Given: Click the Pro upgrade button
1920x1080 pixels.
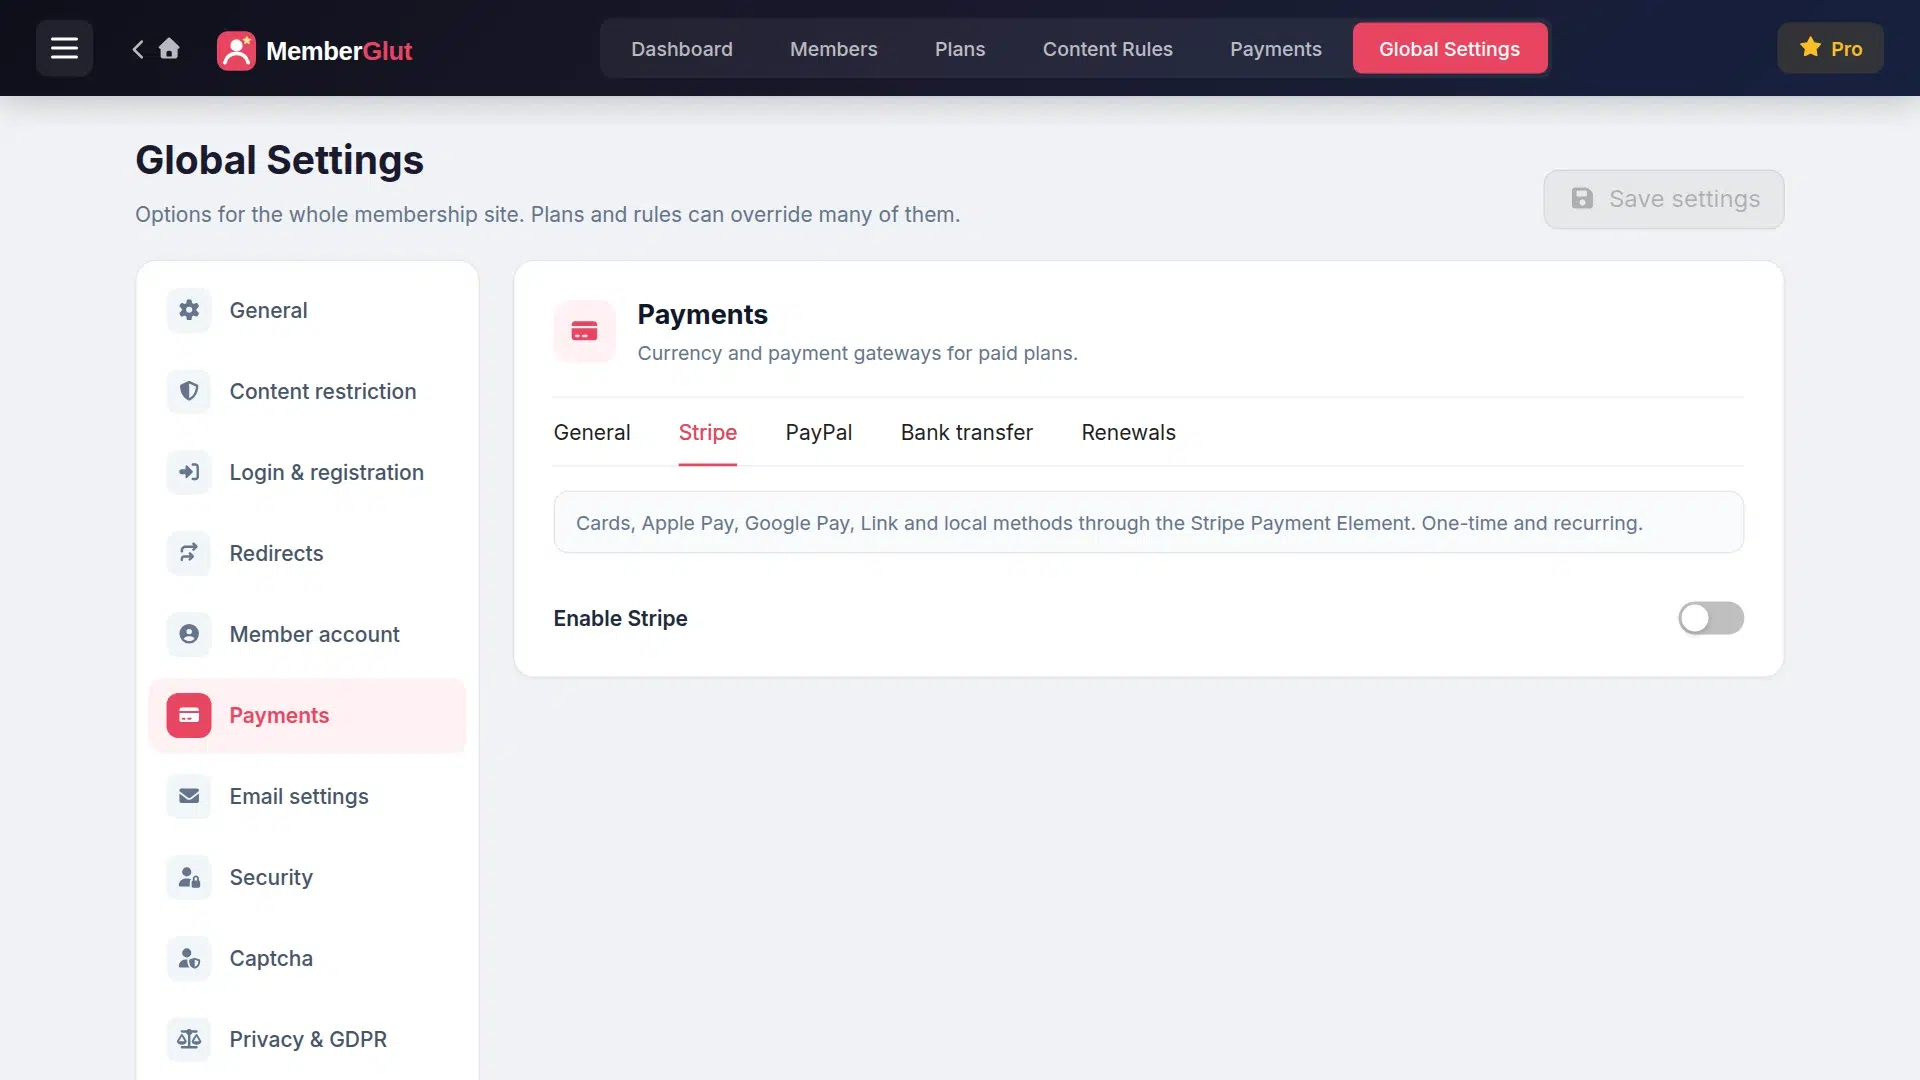Looking at the screenshot, I should [x=1830, y=48].
